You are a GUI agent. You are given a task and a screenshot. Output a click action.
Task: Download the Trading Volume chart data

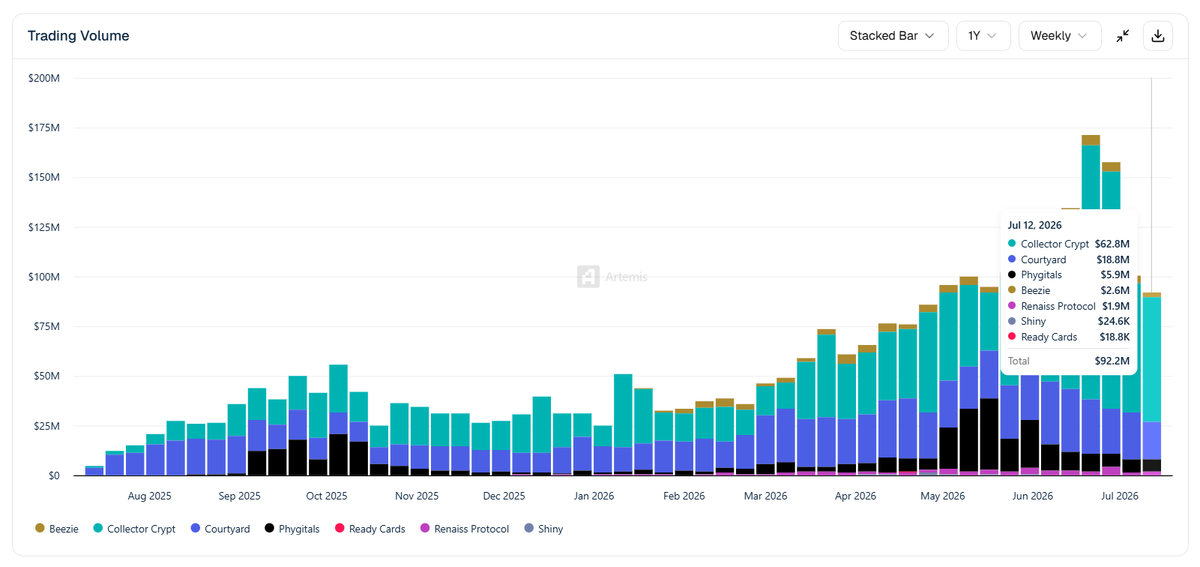pyautogui.click(x=1158, y=36)
